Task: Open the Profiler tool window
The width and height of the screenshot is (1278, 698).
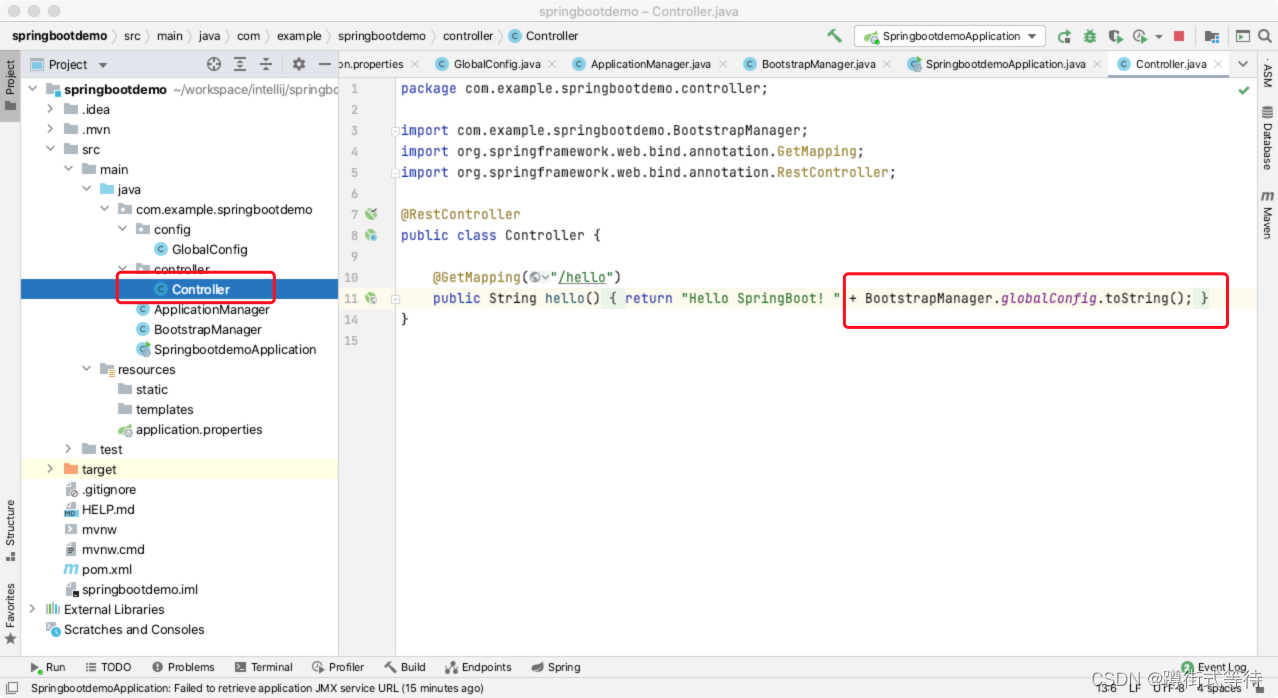Action: 338,667
